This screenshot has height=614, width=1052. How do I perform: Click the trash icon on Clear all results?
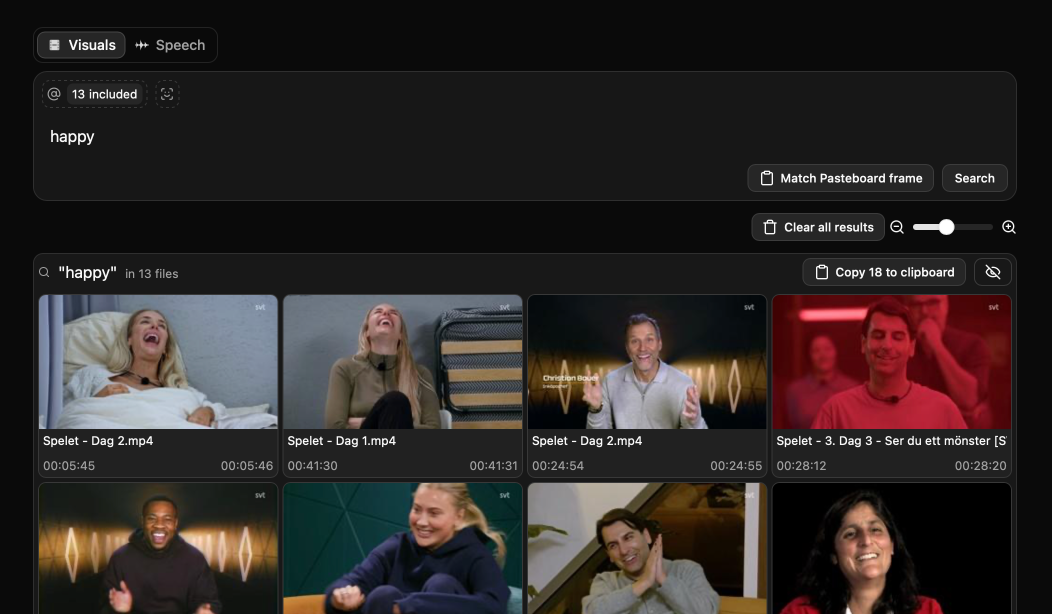click(x=771, y=227)
